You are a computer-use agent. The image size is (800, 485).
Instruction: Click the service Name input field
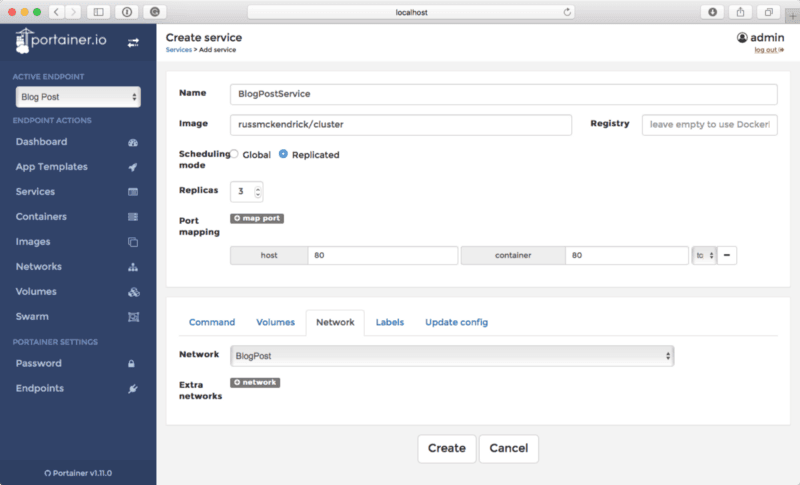(x=503, y=93)
